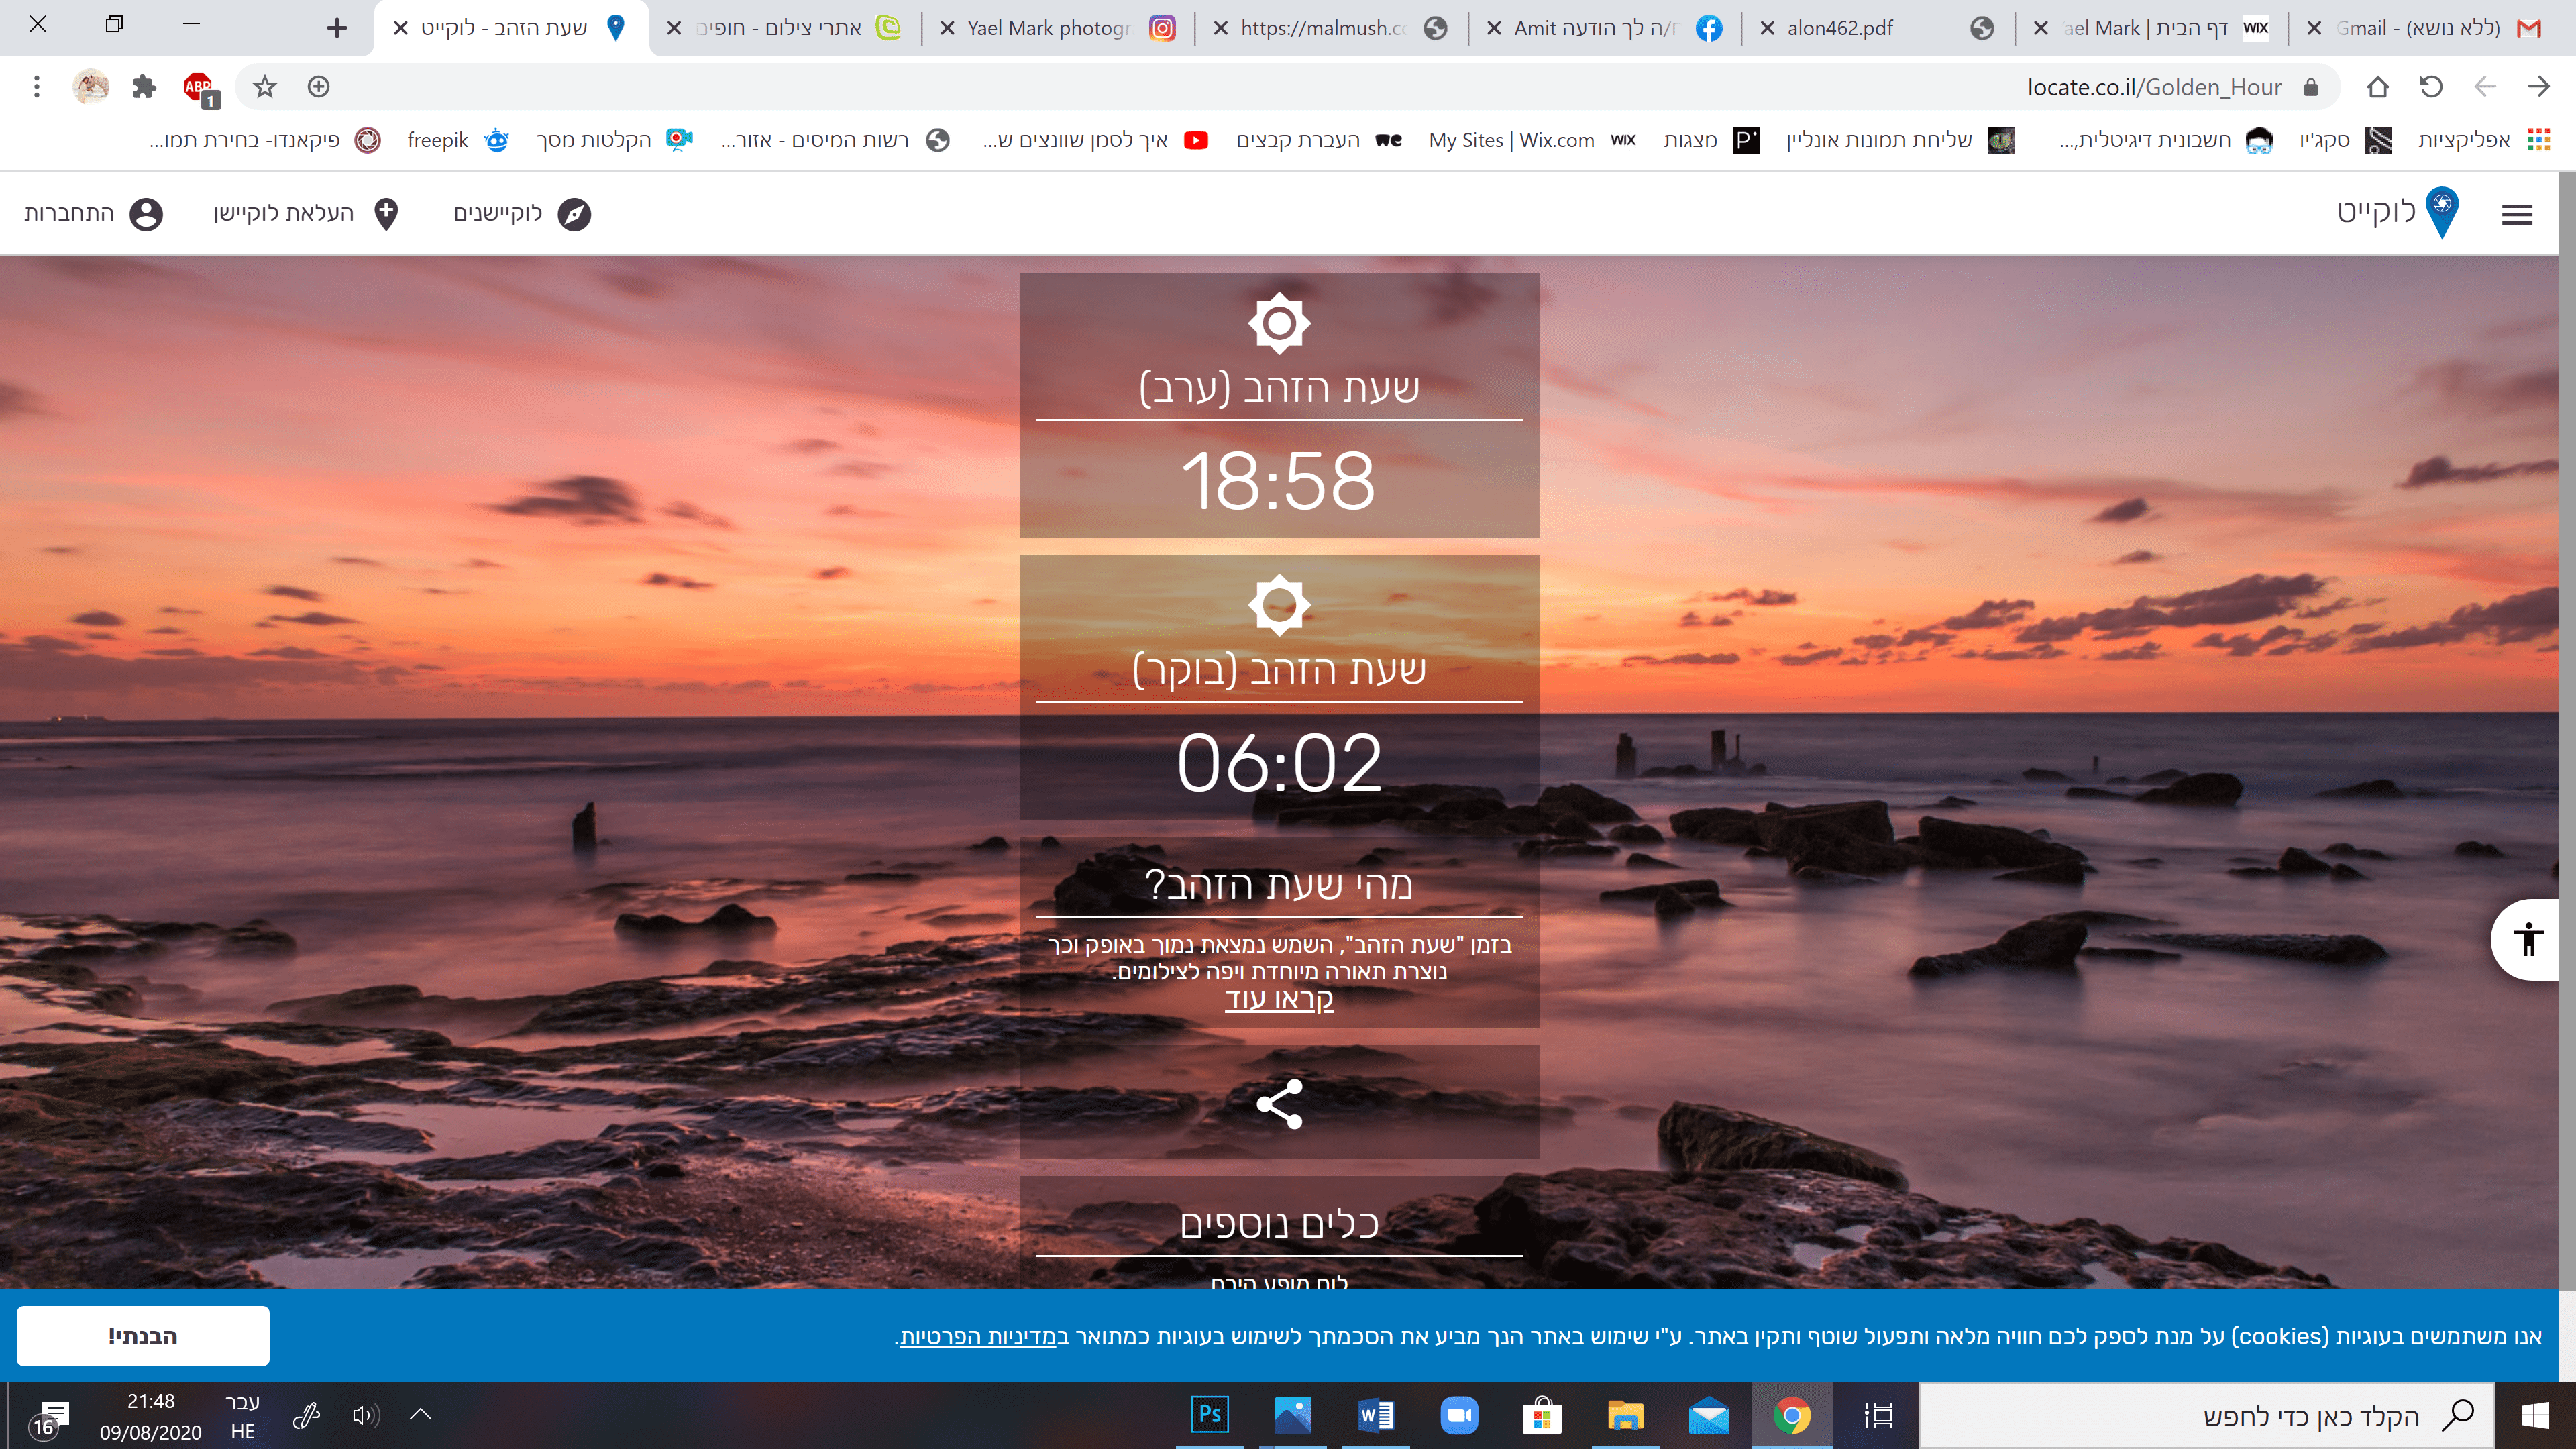Reload the page with the refresh icon
This screenshot has width=2576, height=1449.
(2431, 88)
